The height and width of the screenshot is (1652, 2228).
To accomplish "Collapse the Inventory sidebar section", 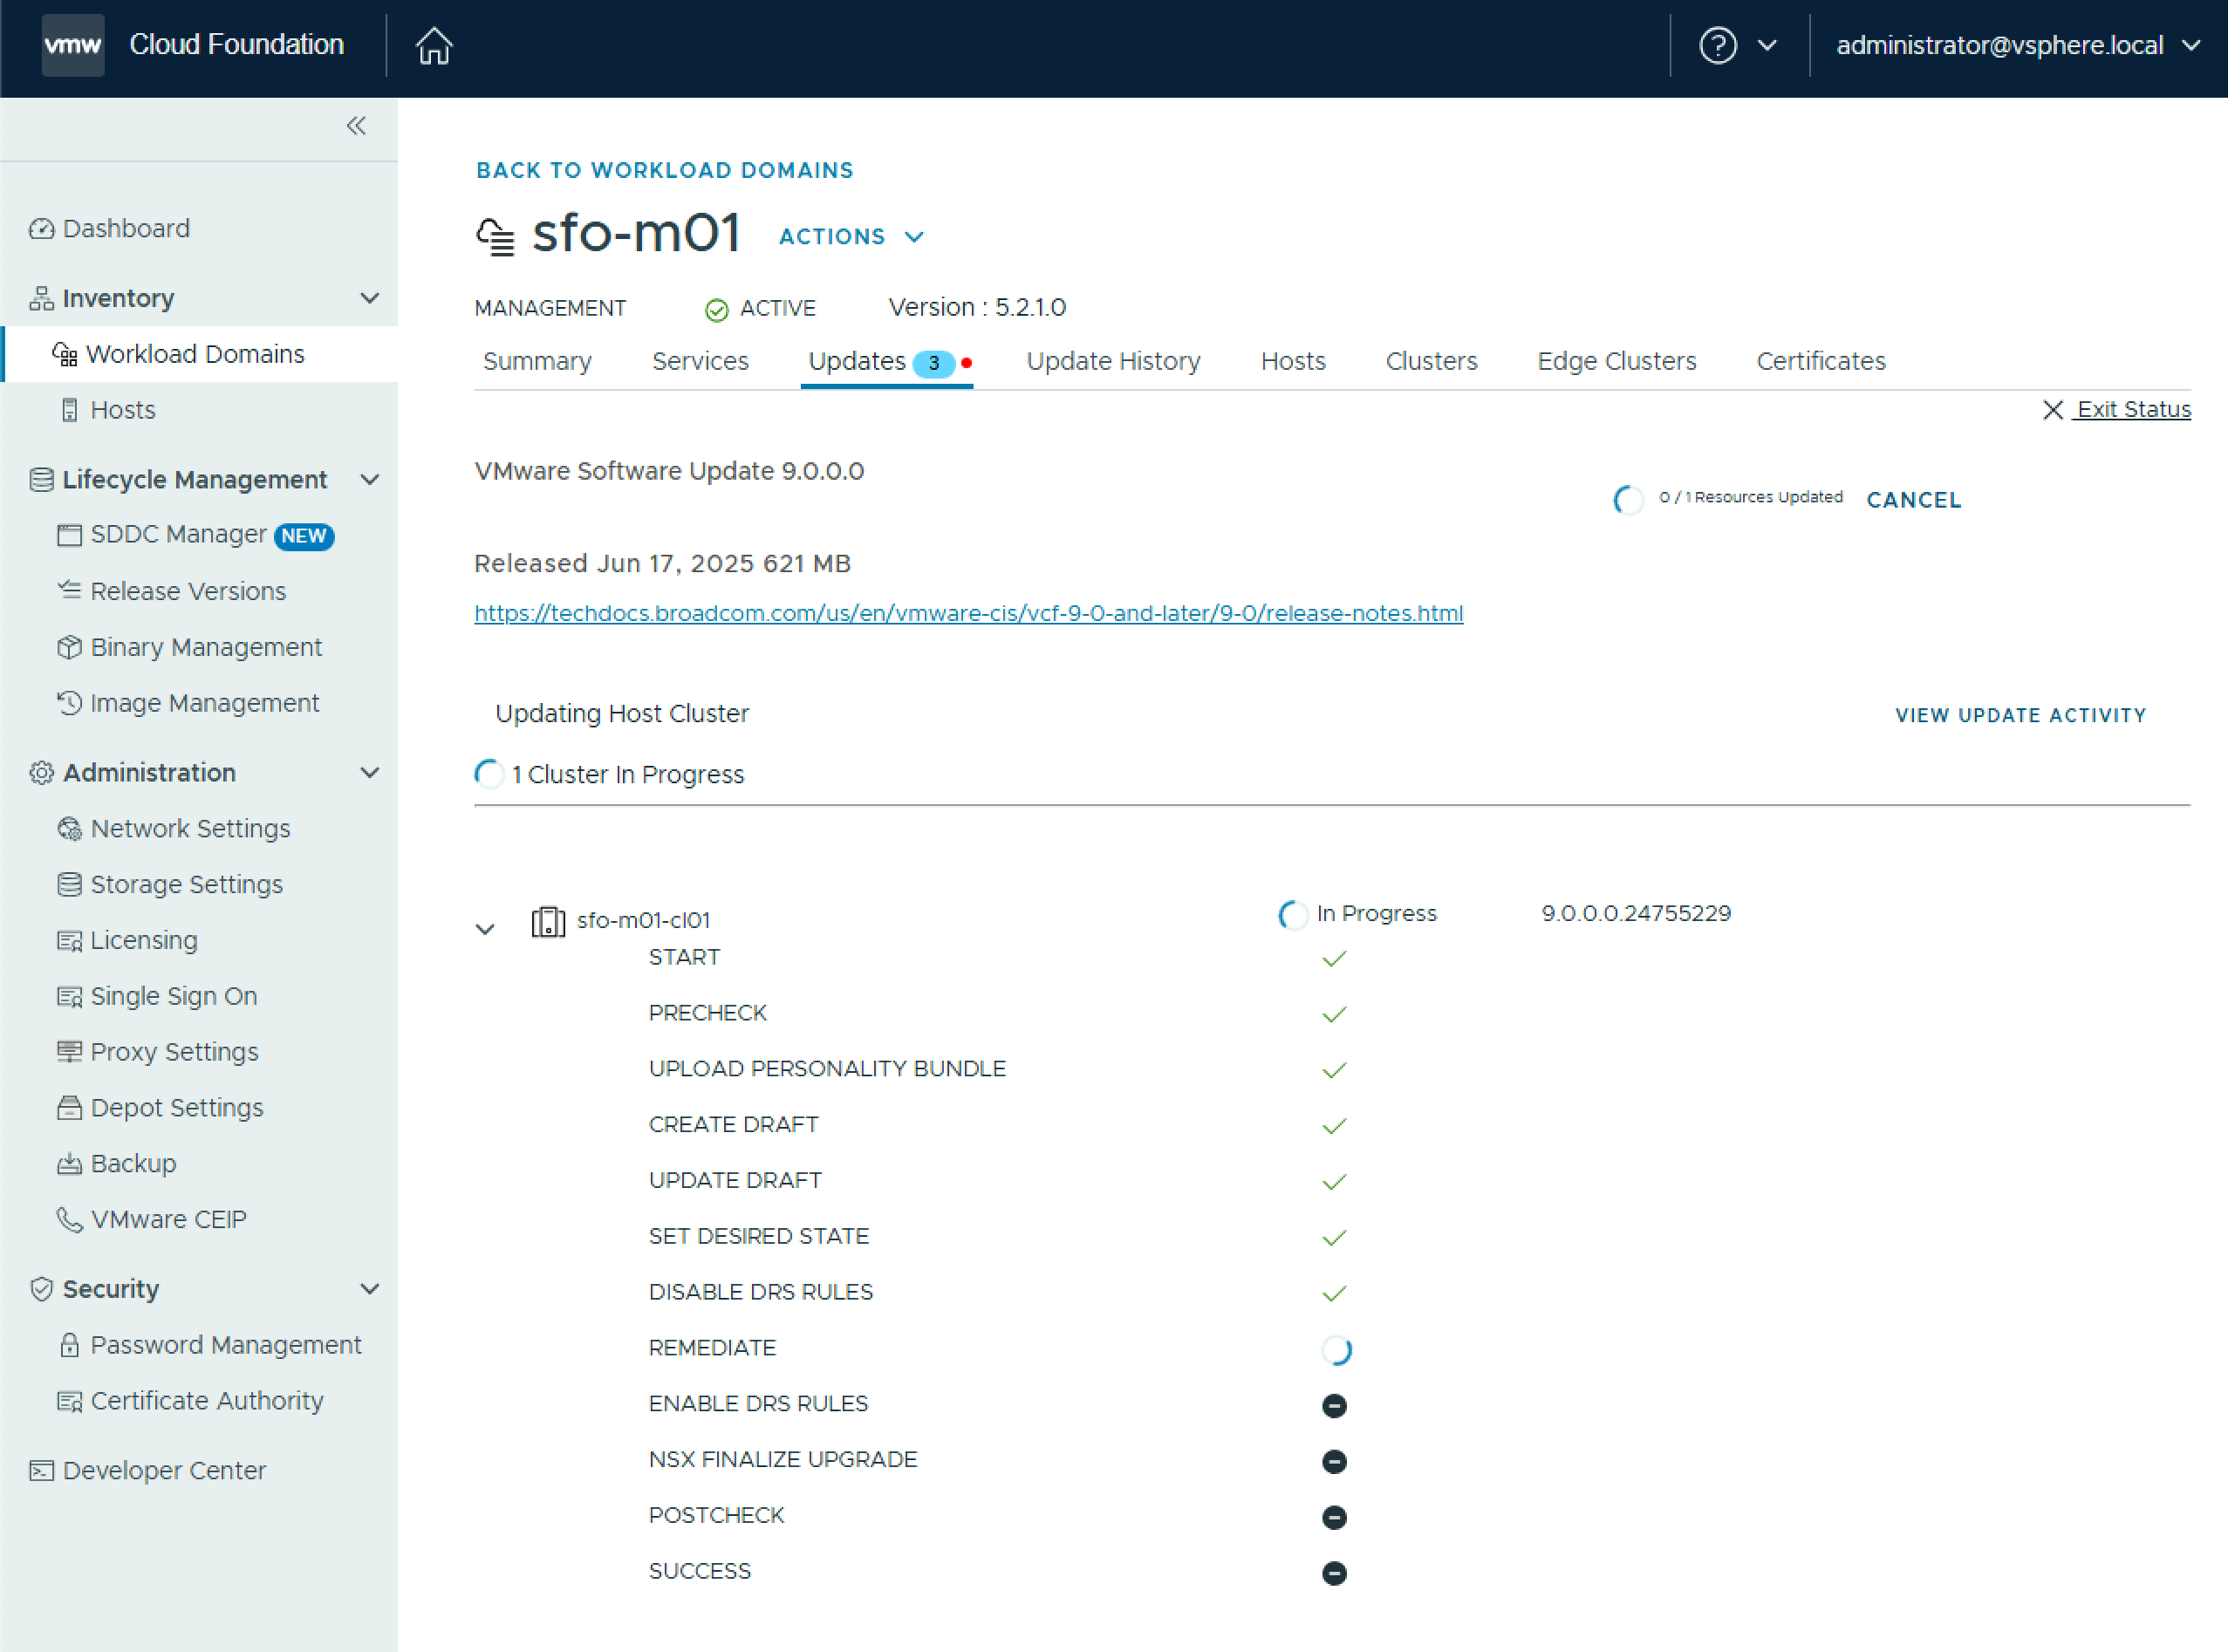I will coord(369,299).
